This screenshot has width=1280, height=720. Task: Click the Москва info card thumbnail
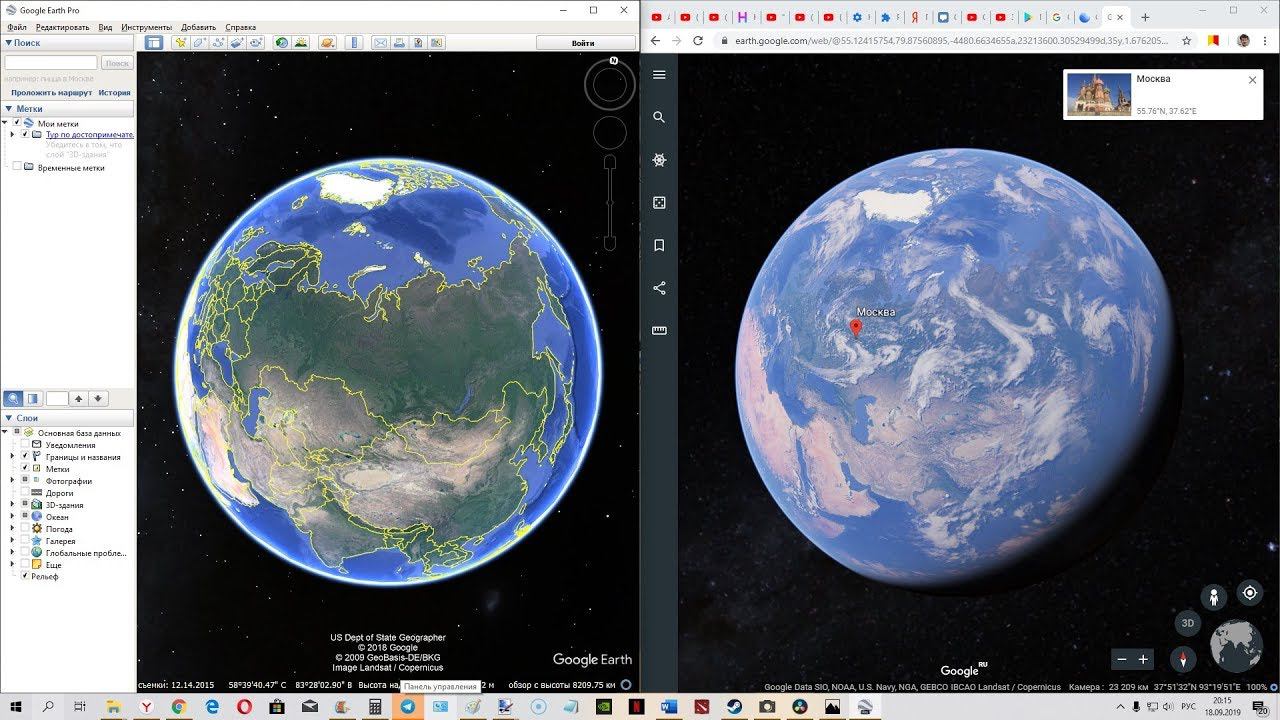1099,95
